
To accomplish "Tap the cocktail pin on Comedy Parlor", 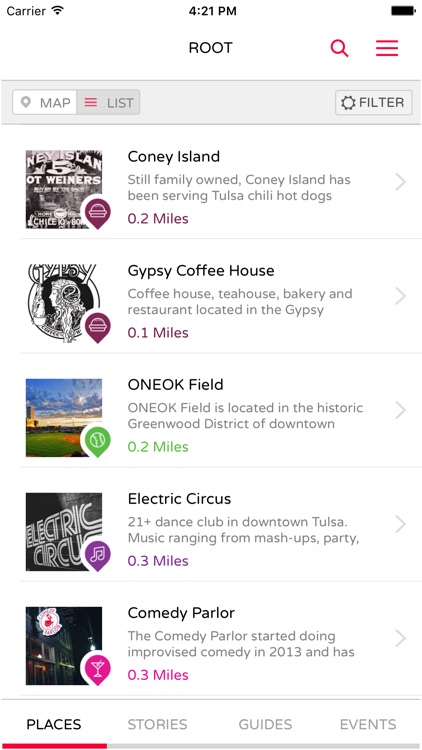I will (x=98, y=670).
